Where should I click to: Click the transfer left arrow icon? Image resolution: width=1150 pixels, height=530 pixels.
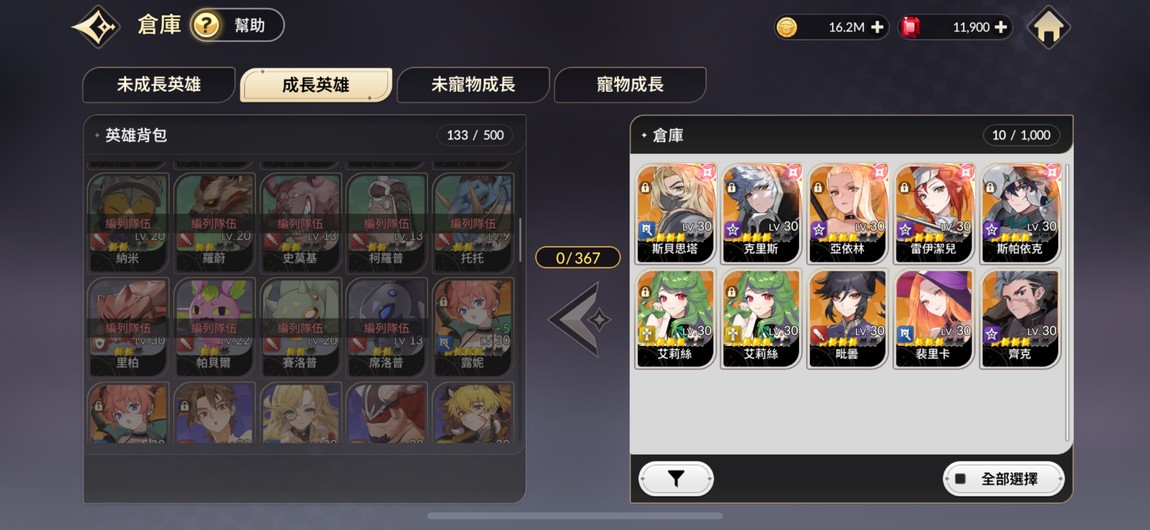point(578,320)
